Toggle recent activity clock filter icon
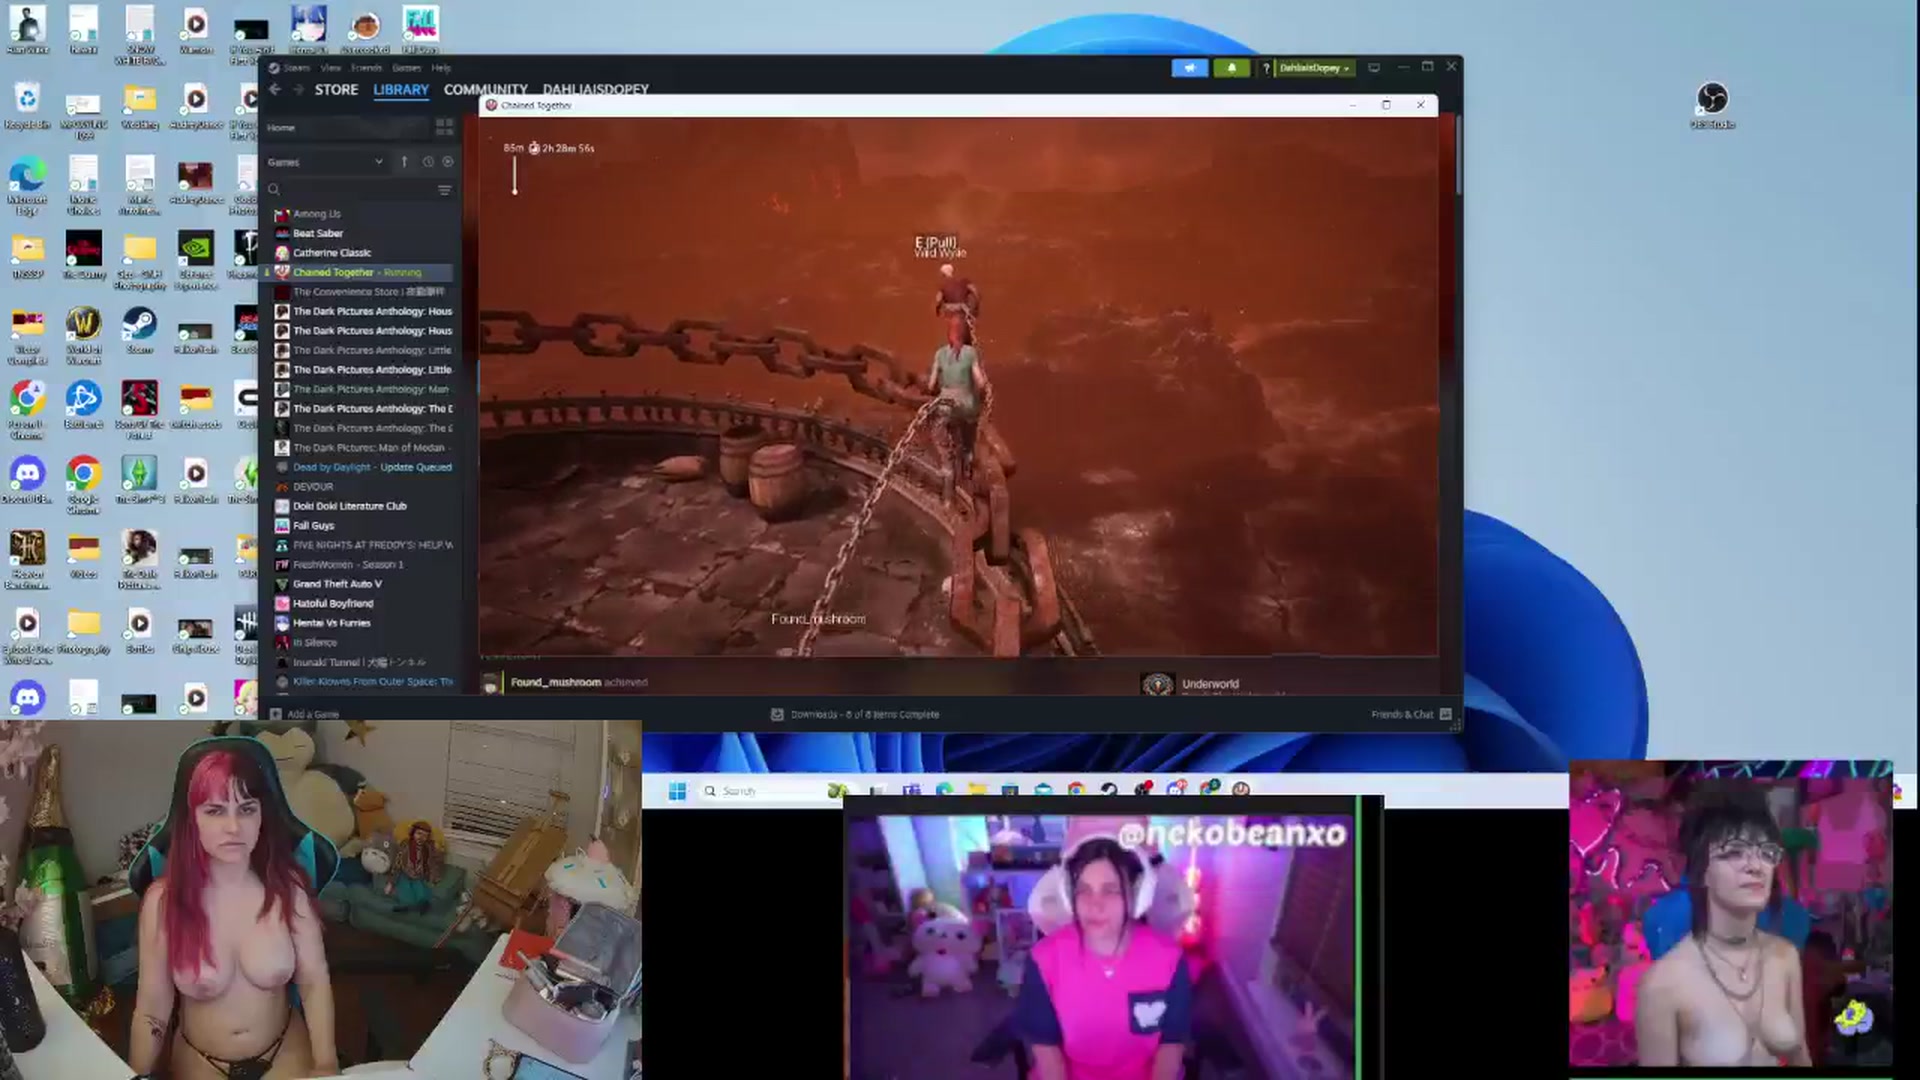The image size is (1920, 1080). click(428, 162)
